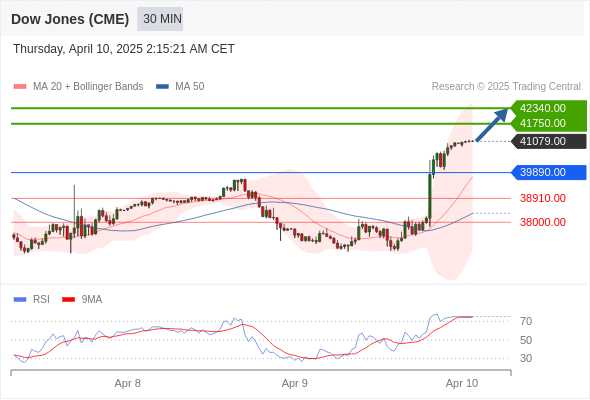Open the Research Trading Central copyright link
The image size is (590, 400).
(x=506, y=87)
